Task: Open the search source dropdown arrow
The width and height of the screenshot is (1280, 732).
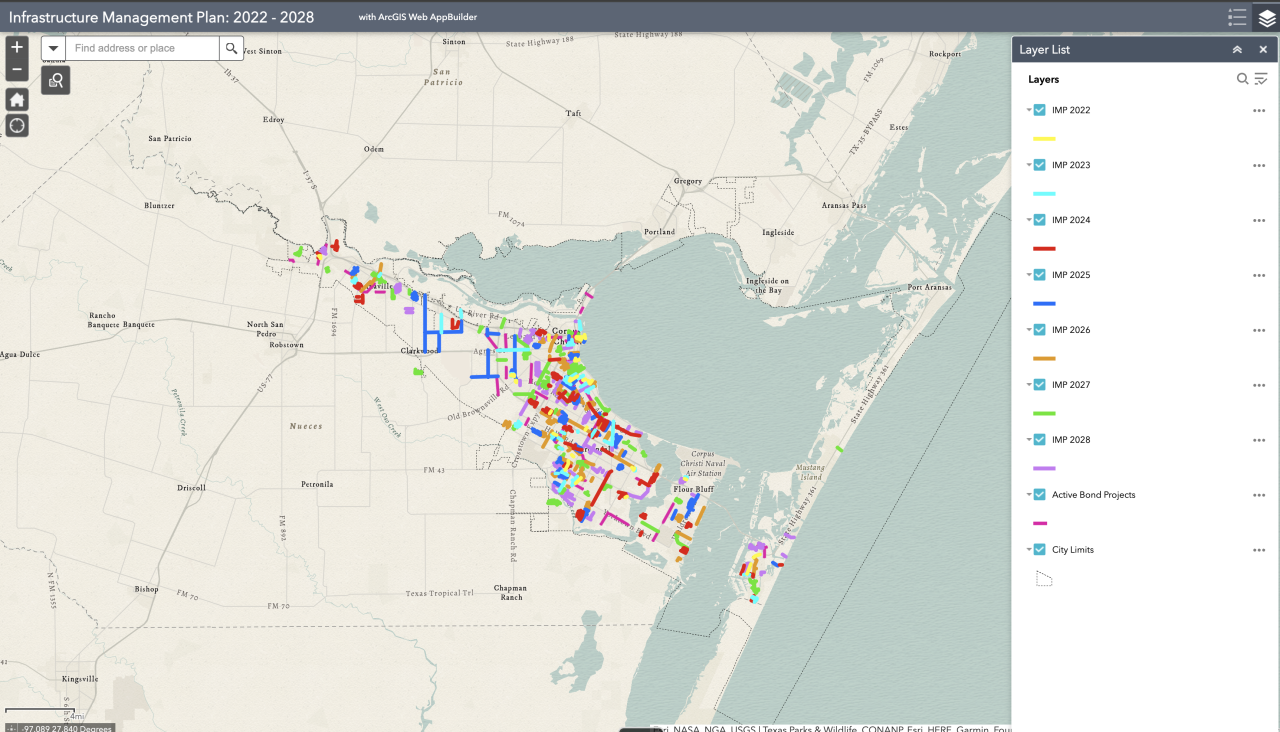Action: (52, 47)
